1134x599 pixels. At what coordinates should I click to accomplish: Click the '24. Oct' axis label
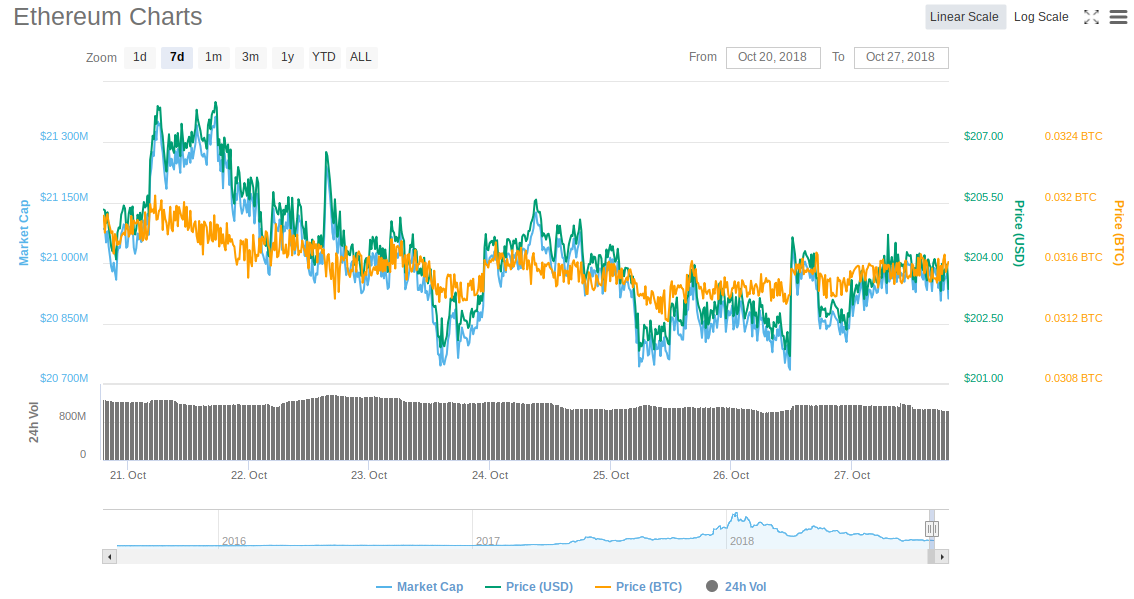click(x=490, y=475)
